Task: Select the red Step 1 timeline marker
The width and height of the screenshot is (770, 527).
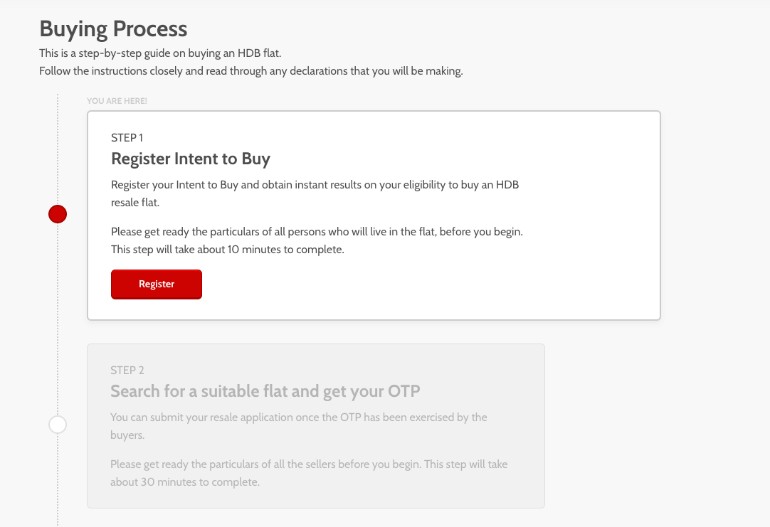Action: tap(57, 214)
